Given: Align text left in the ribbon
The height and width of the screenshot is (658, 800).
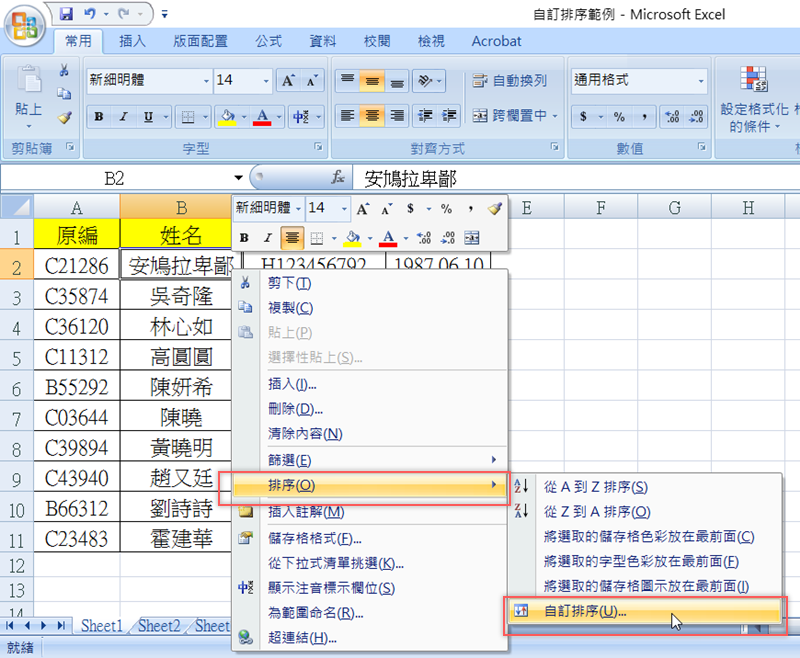Looking at the screenshot, I should 347,116.
